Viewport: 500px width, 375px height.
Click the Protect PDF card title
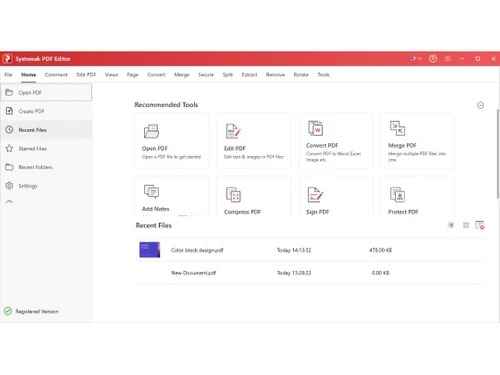pos(403,212)
